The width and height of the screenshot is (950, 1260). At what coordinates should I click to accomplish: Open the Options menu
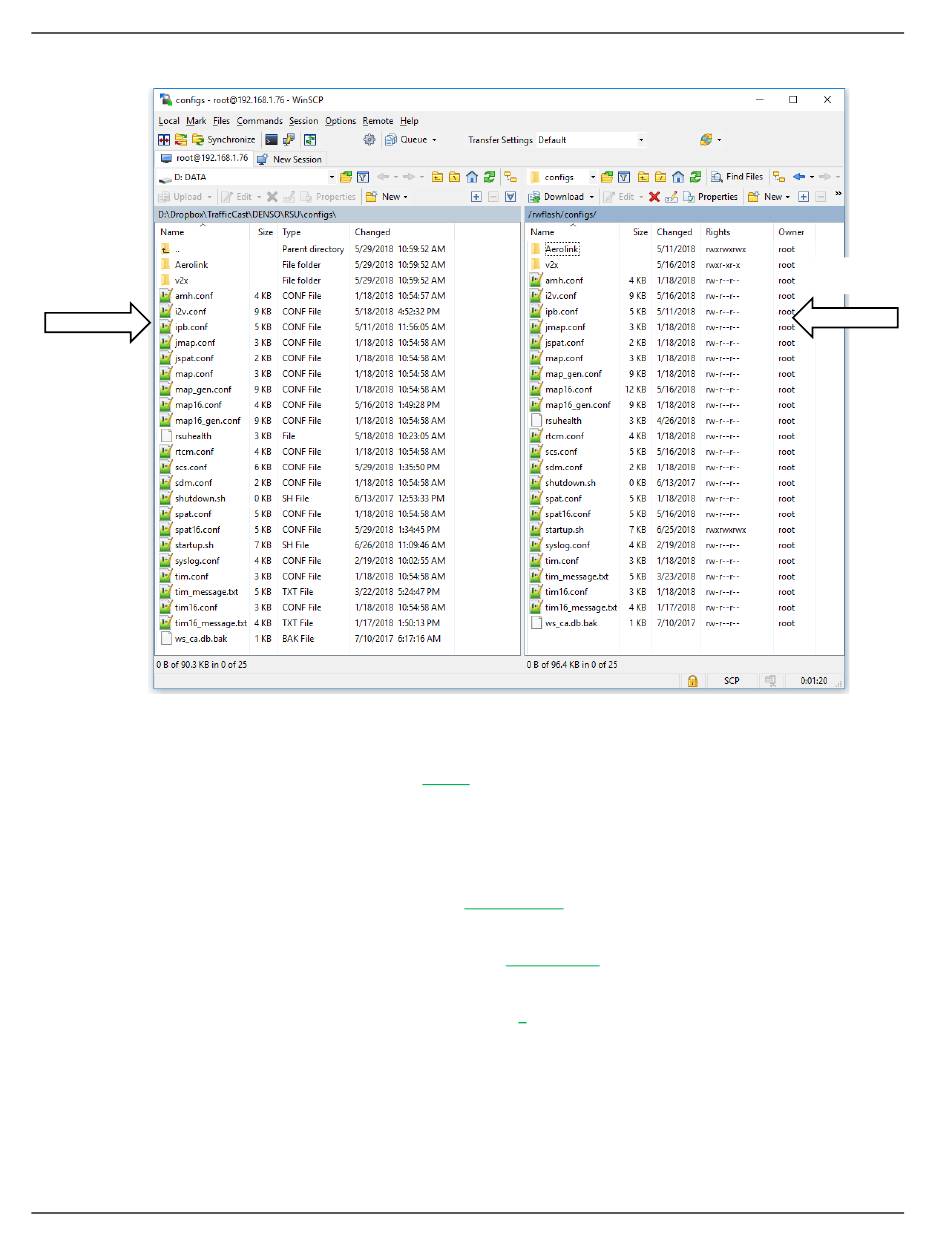tap(340, 121)
